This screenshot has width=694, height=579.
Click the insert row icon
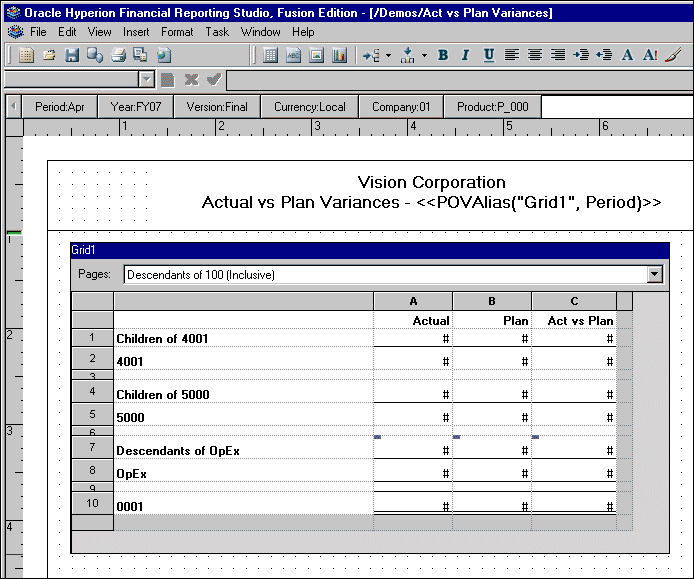click(371, 55)
